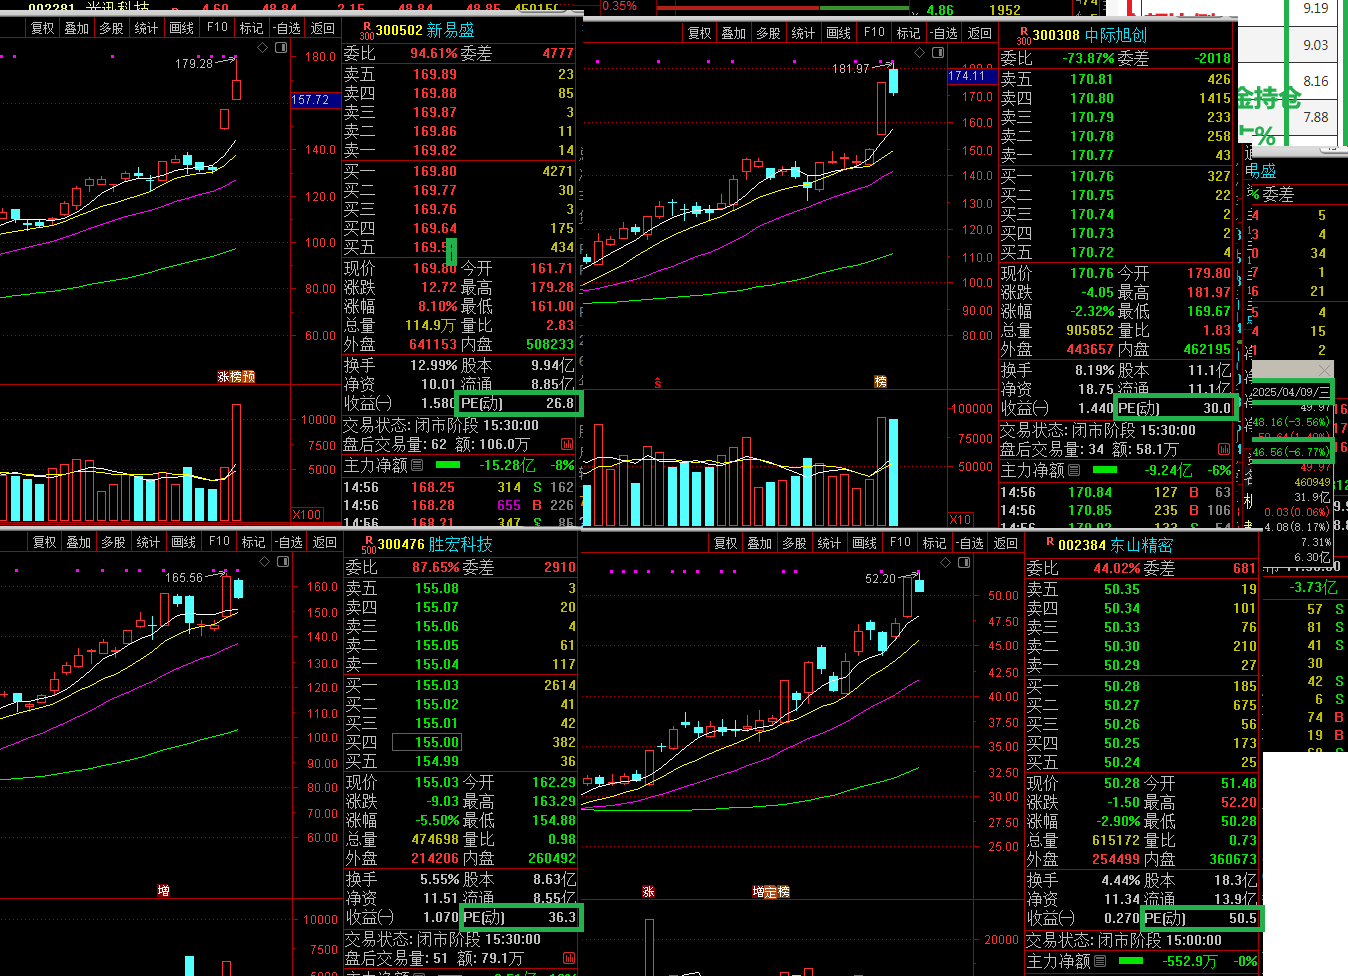This screenshot has width=1348, height=976.
Task: Open F10 info for 东山精密
Action: pyautogui.click(x=900, y=543)
